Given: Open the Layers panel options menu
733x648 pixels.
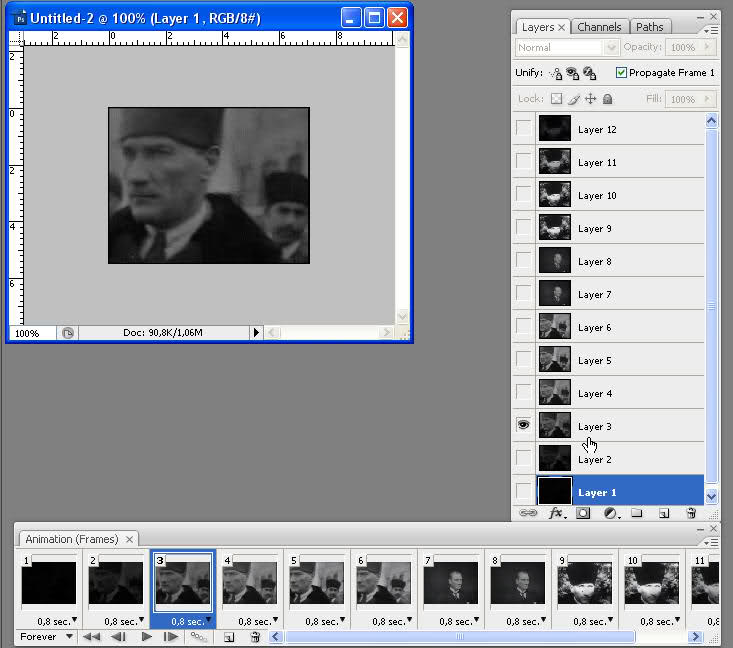Looking at the screenshot, I should tap(711, 30).
